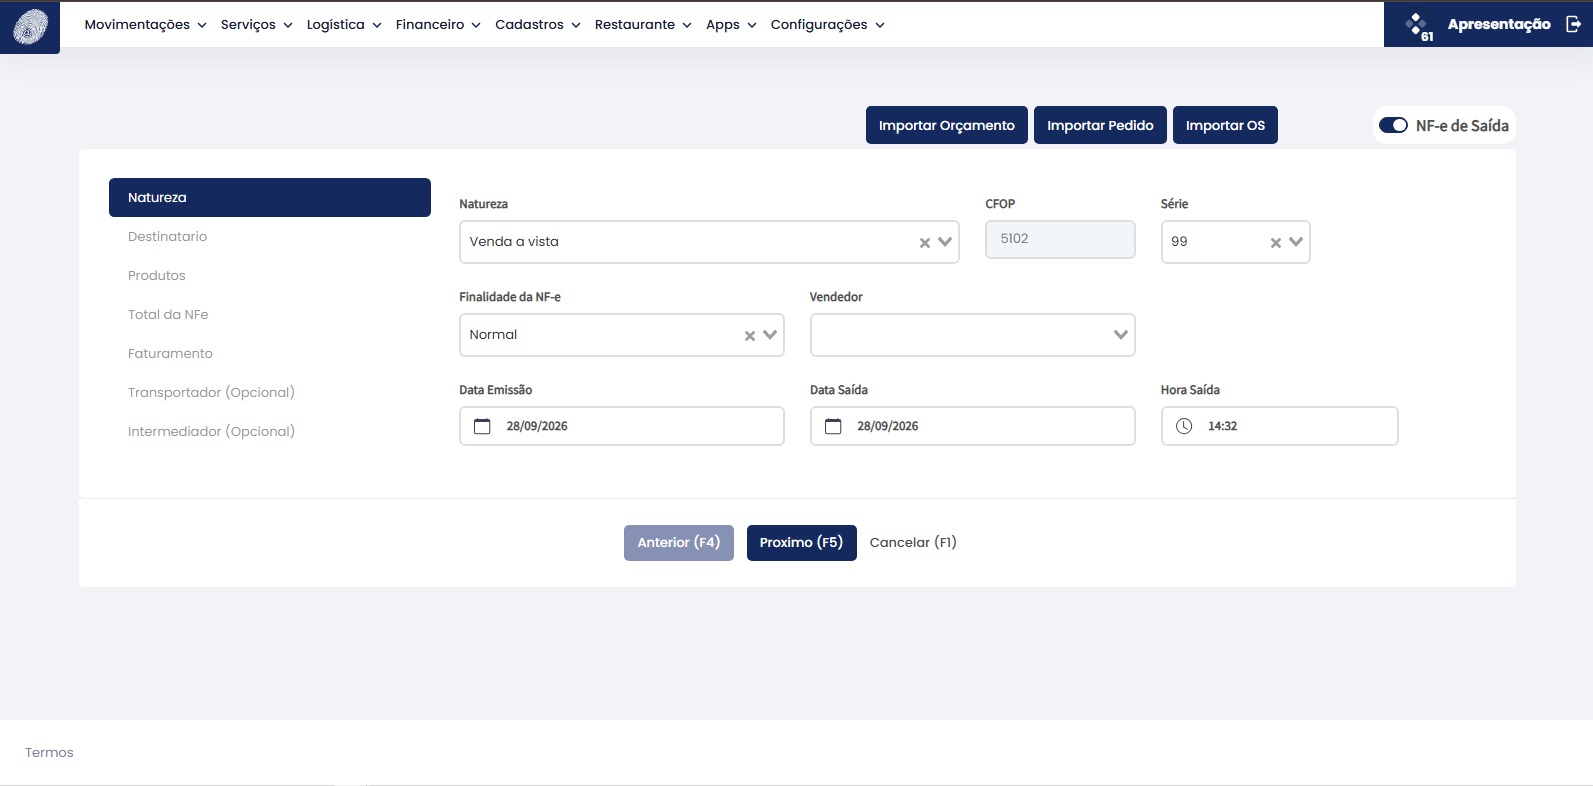Image resolution: width=1593 pixels, height=786 pixels.
Task: Click the Data Emissão date field
Action: (622, 426)
